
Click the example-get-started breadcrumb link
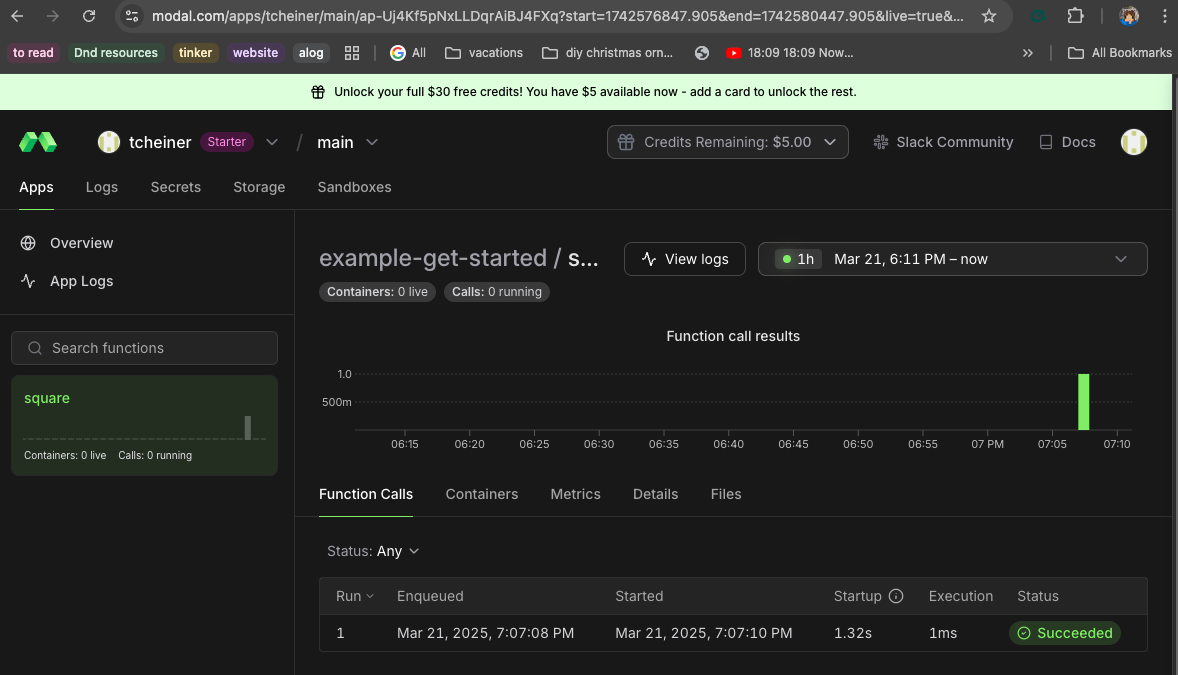(433, 258)
